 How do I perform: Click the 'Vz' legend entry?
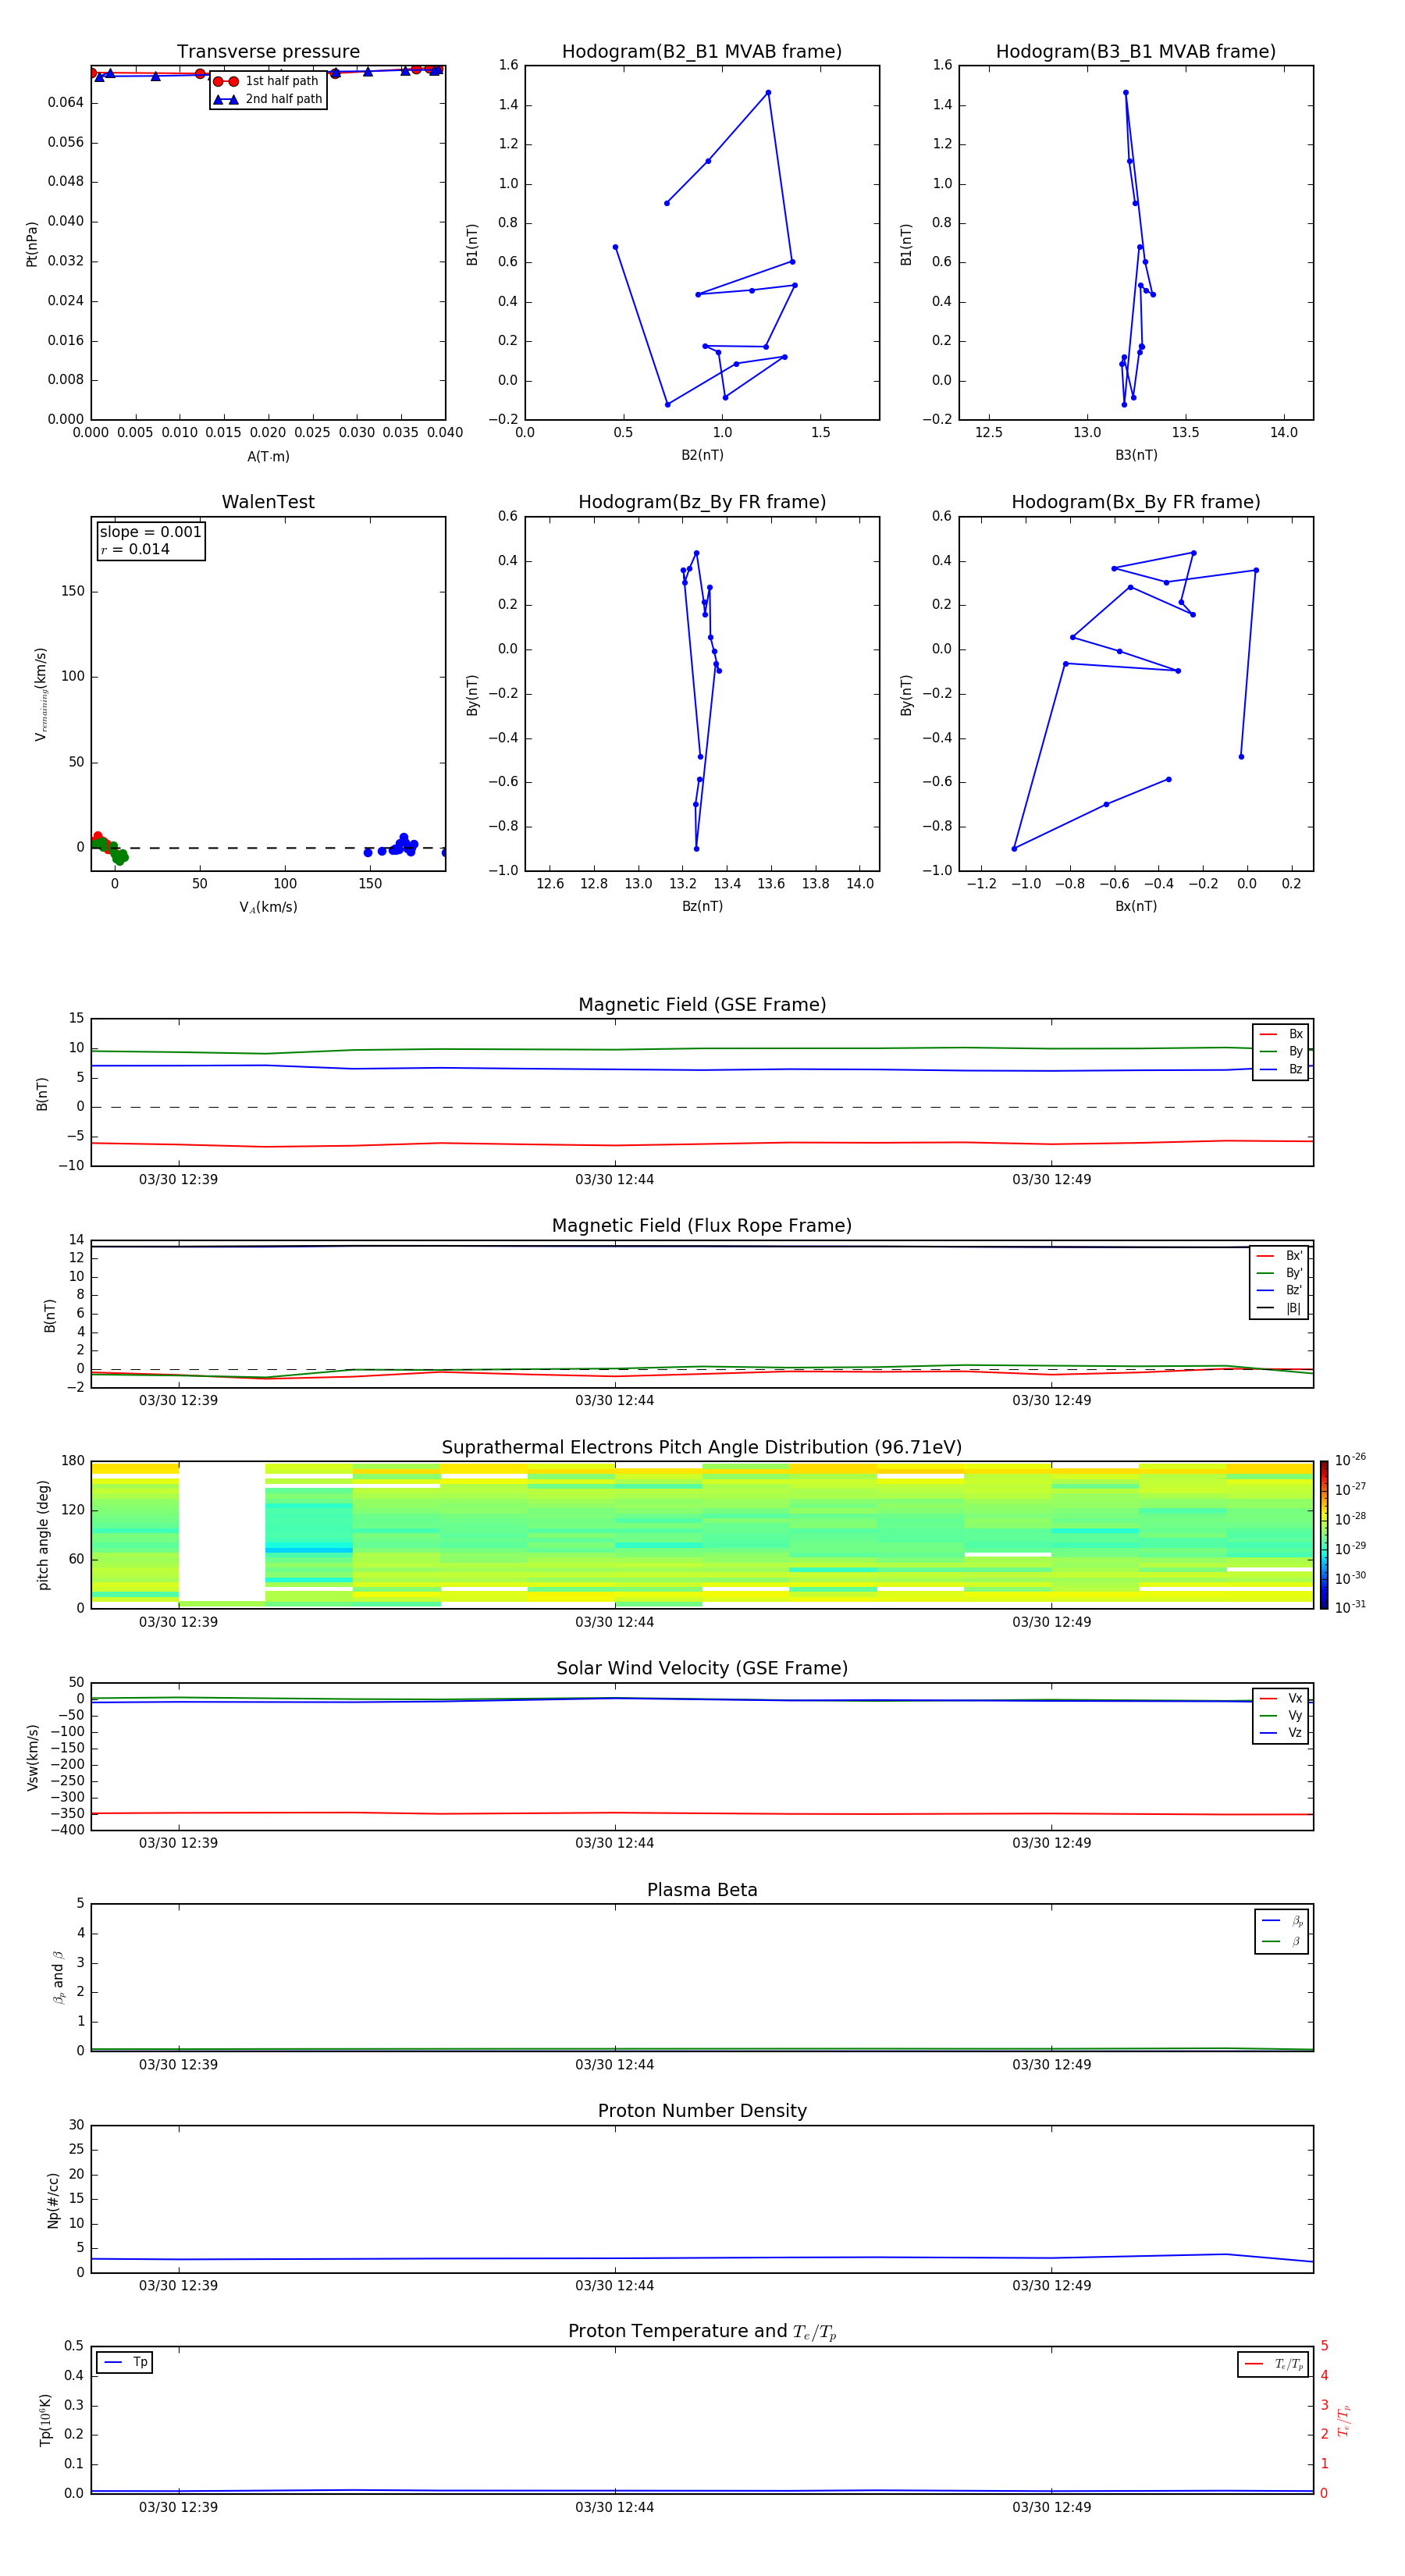point(1281,1733)
